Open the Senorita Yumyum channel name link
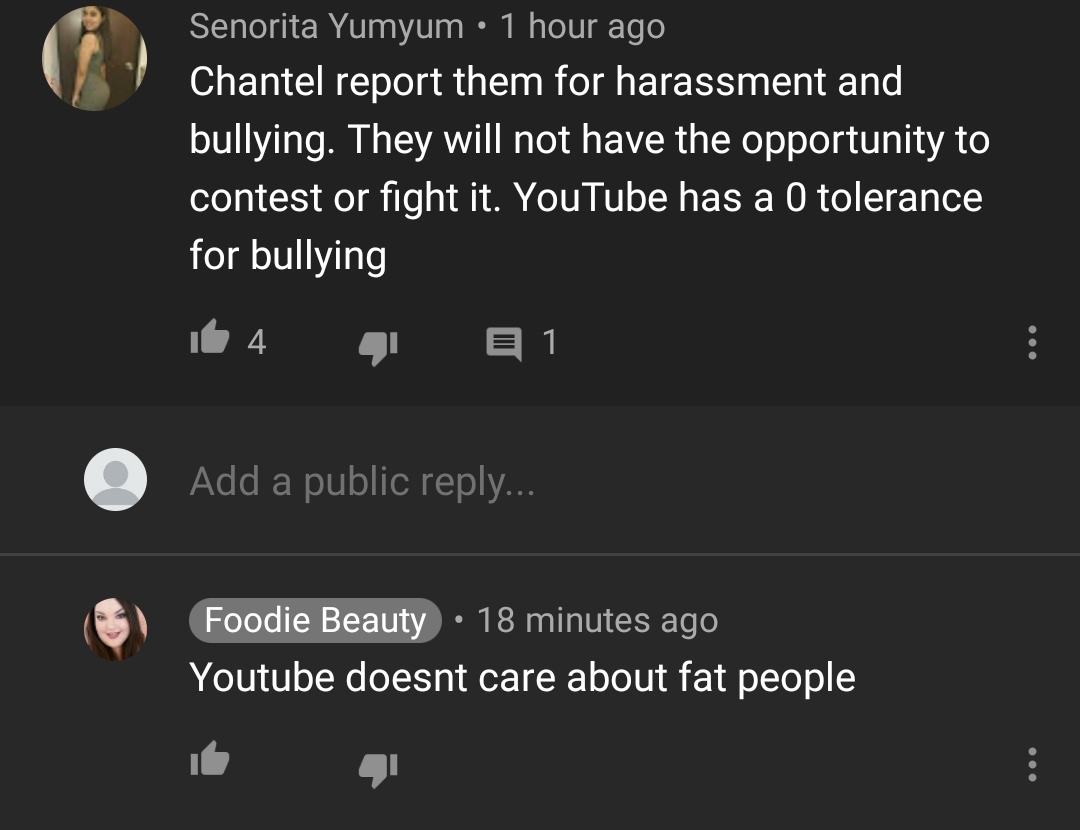The height and width of the screenshot is (830, 1080). pos(326,27)
